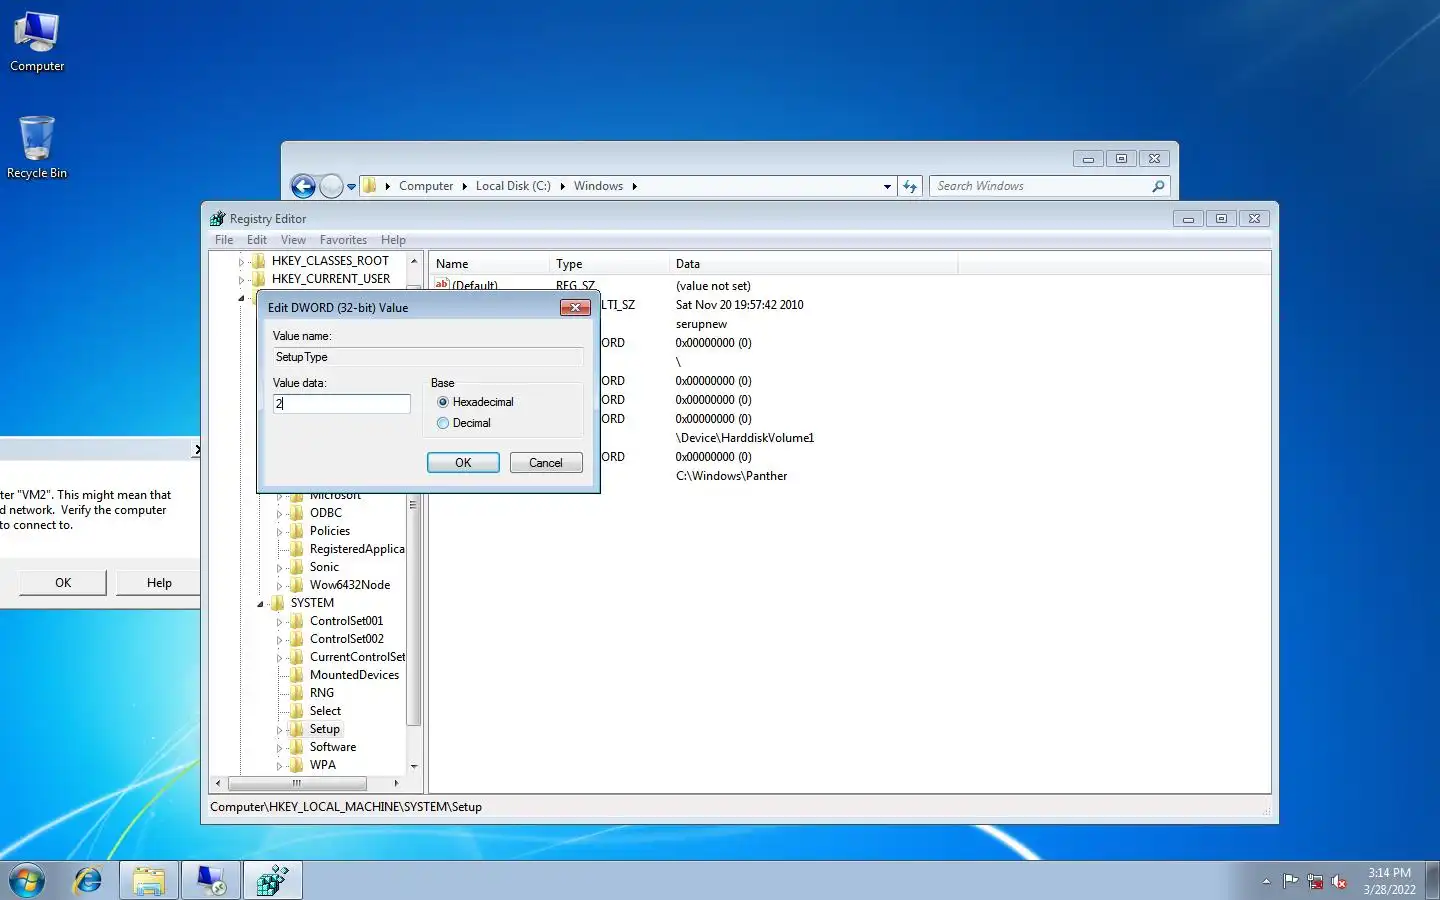The width and height of the screenshot is (1440, 900).
Task: Select the Decimal base option
Action: tap(465, 423)
